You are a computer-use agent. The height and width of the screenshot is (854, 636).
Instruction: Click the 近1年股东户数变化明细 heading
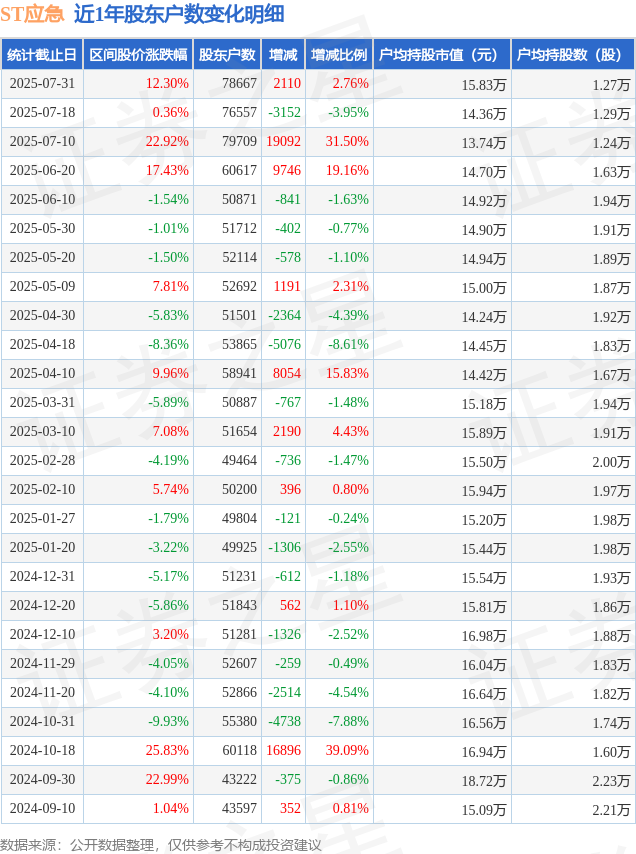click(x=179, y=14)
